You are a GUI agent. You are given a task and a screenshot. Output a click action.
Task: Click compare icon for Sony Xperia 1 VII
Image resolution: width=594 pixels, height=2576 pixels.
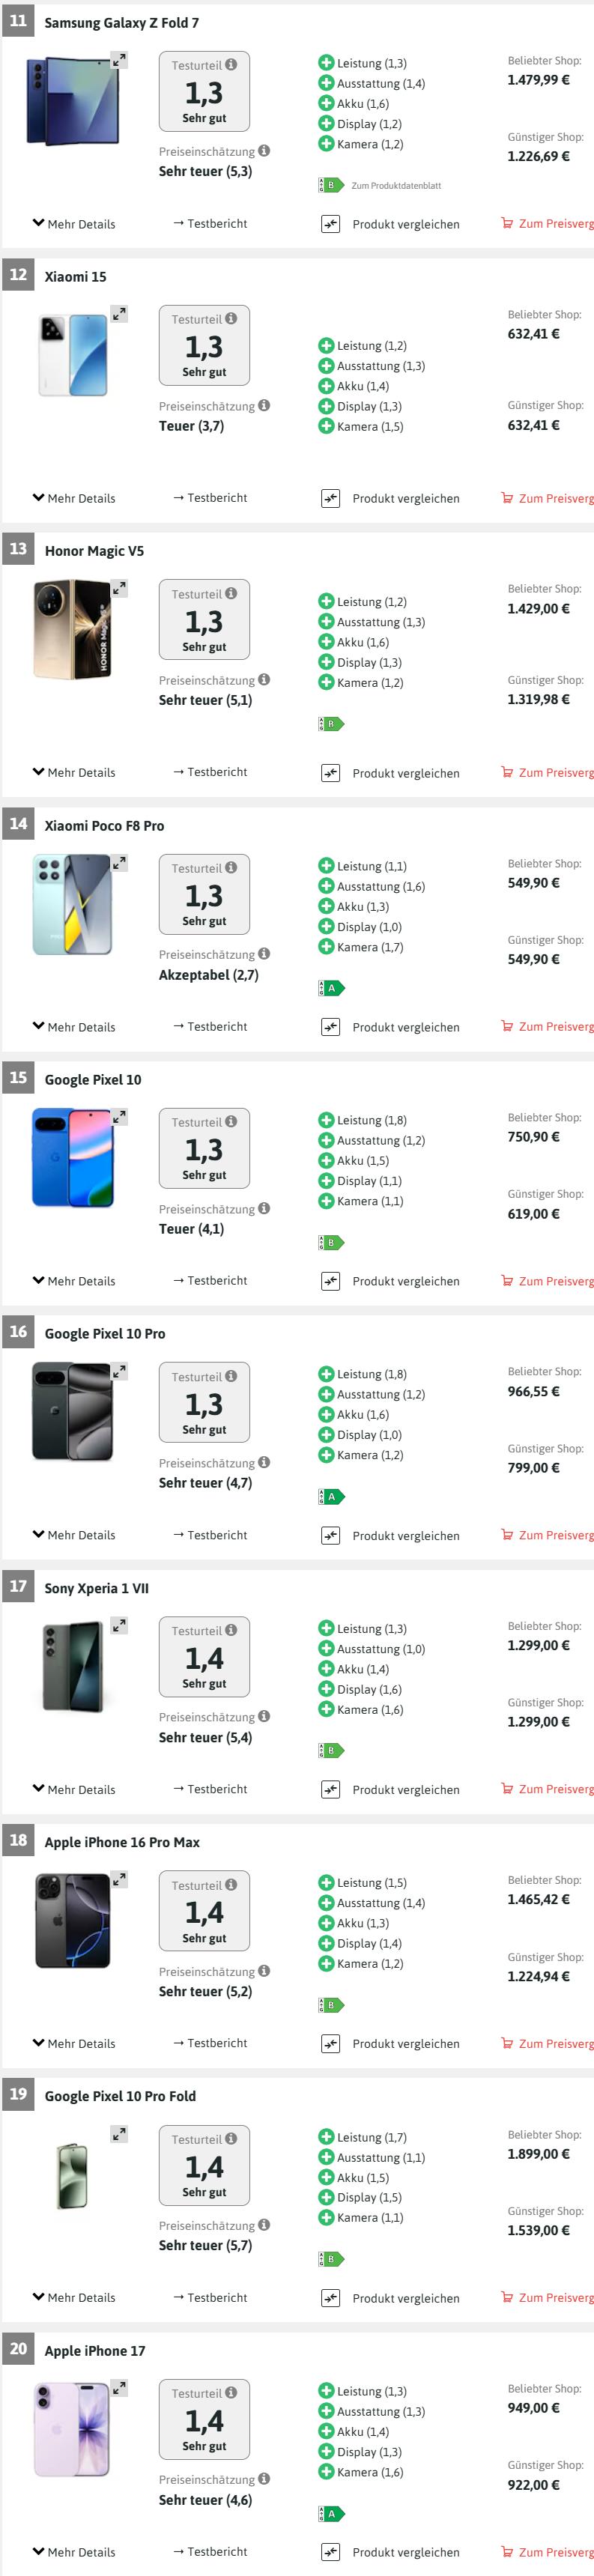tap(330, 1789)
